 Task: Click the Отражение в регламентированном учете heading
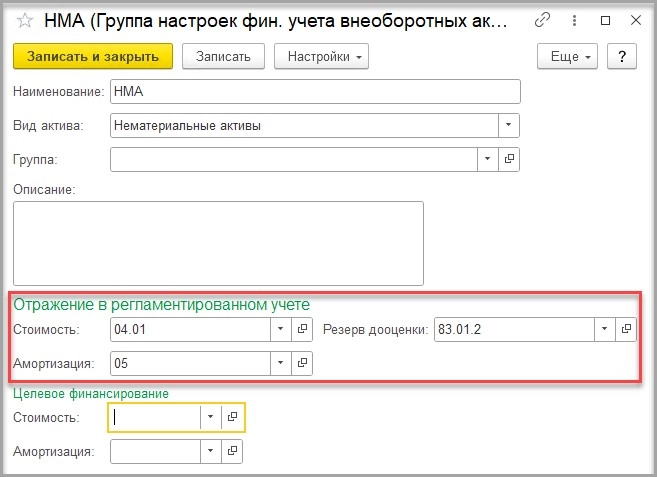pyautogui.click(x=161, y=305)
